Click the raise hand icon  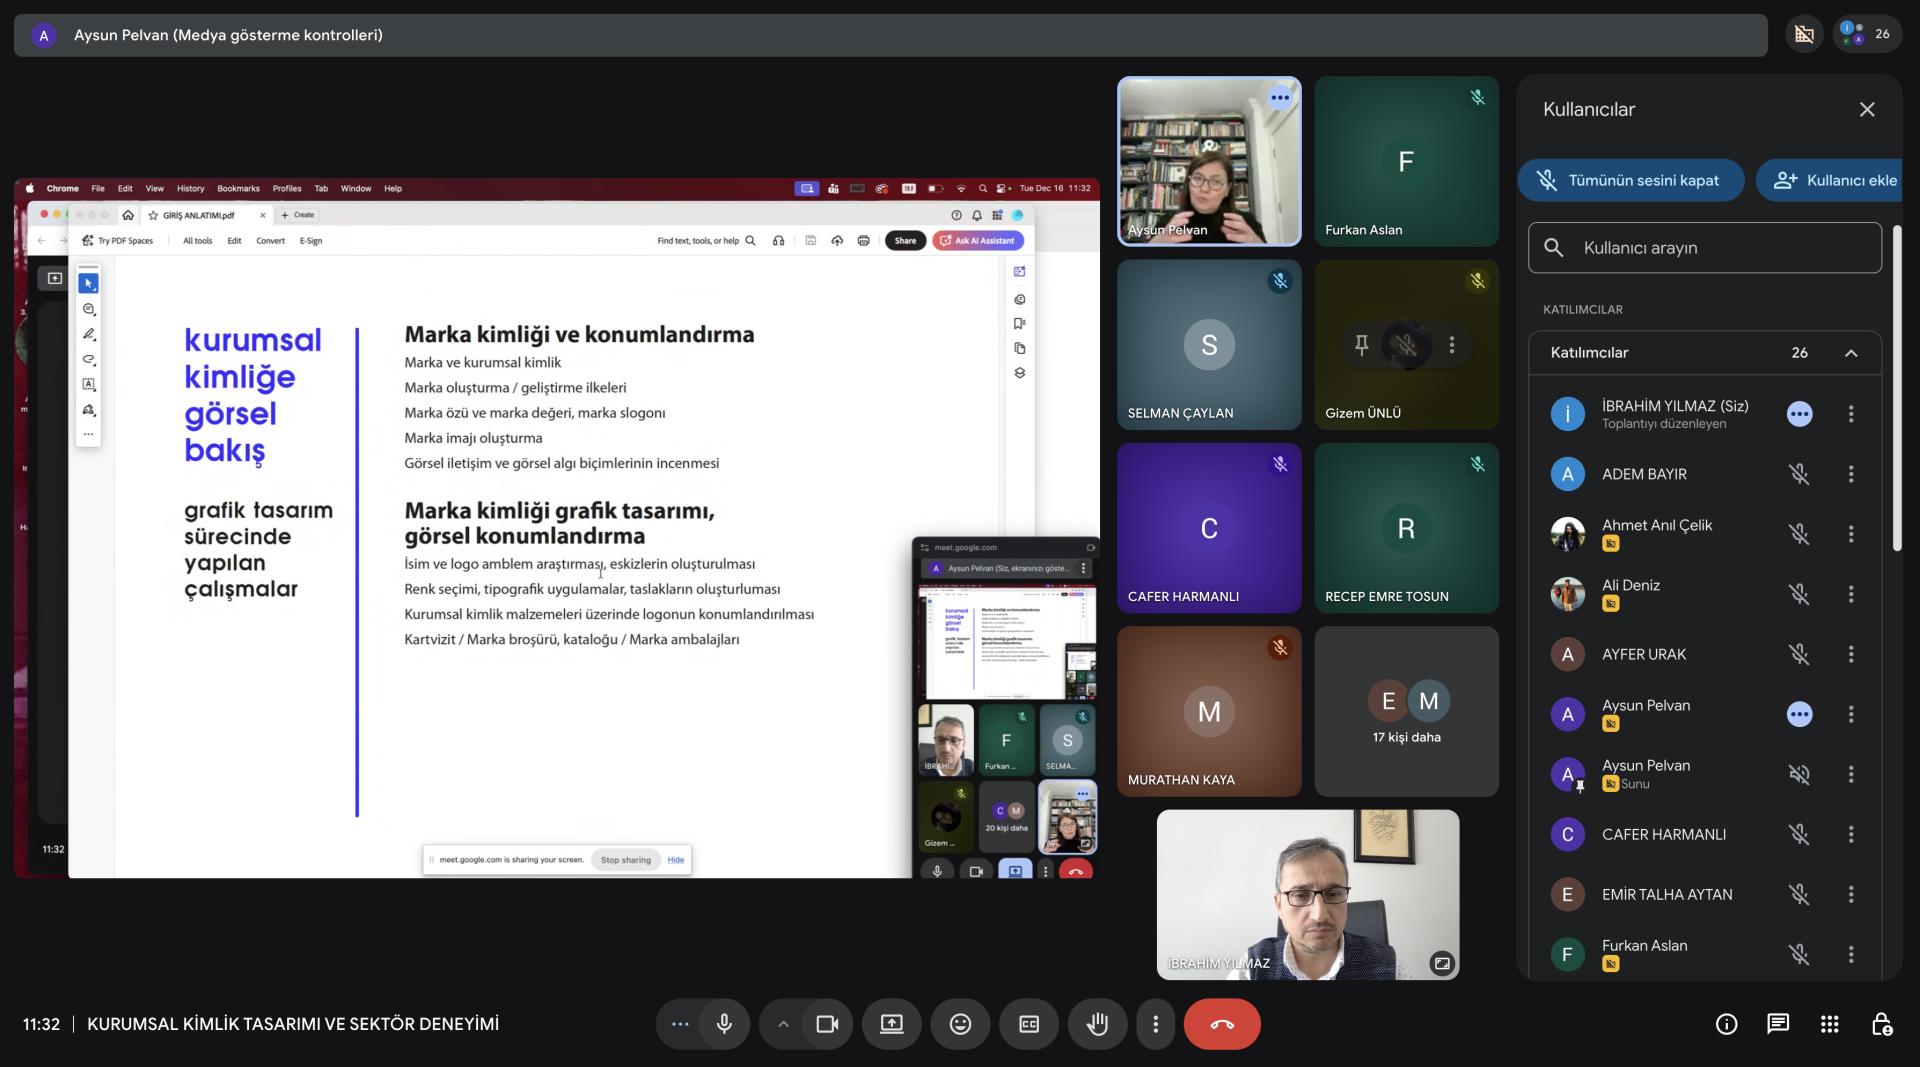pos(1097,1024)
